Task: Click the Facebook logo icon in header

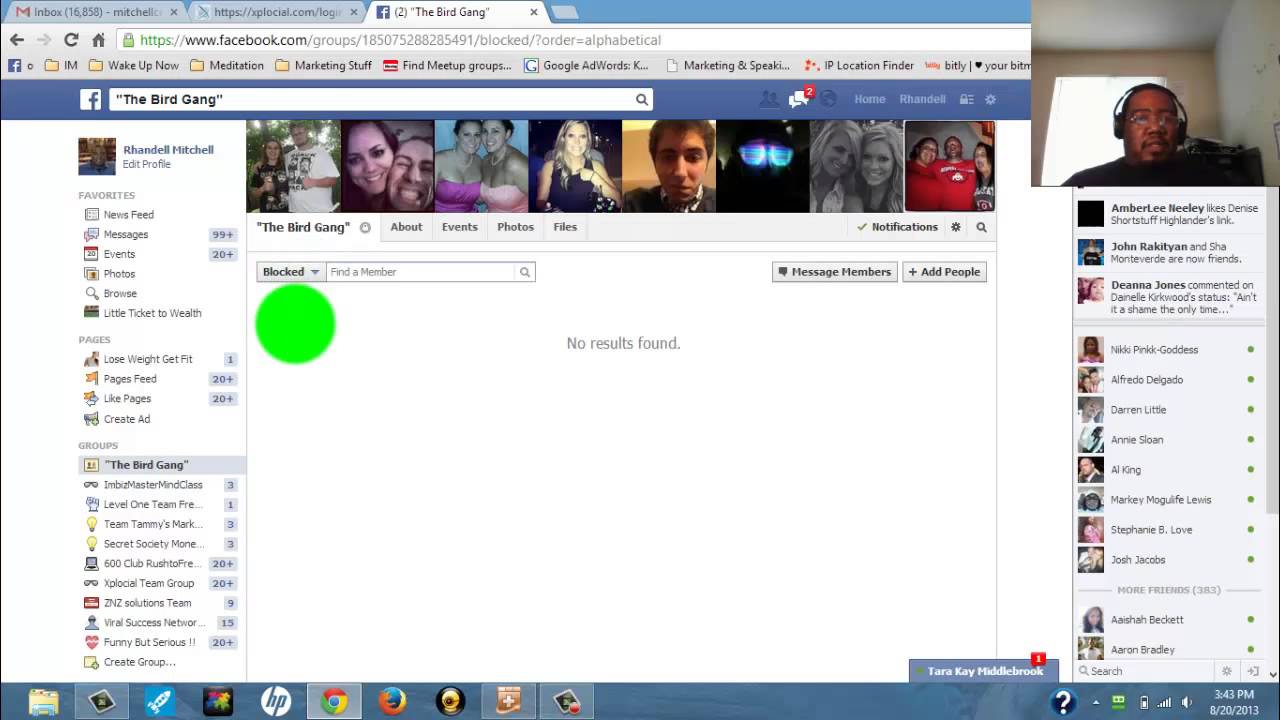Action: coord(91,99)
